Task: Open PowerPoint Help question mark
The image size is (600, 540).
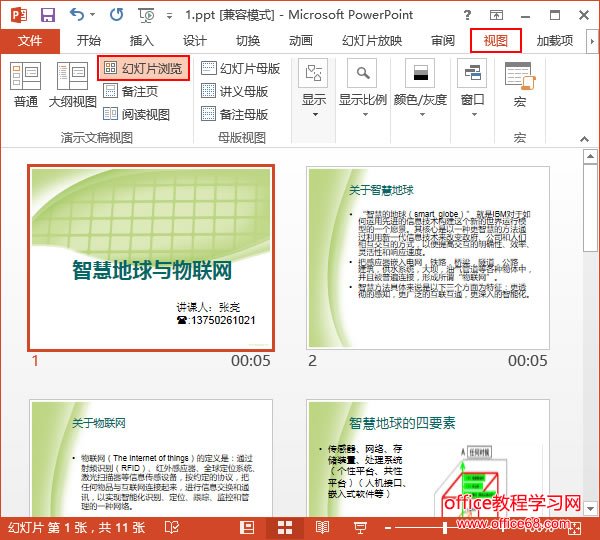Action: coord(467,15)
